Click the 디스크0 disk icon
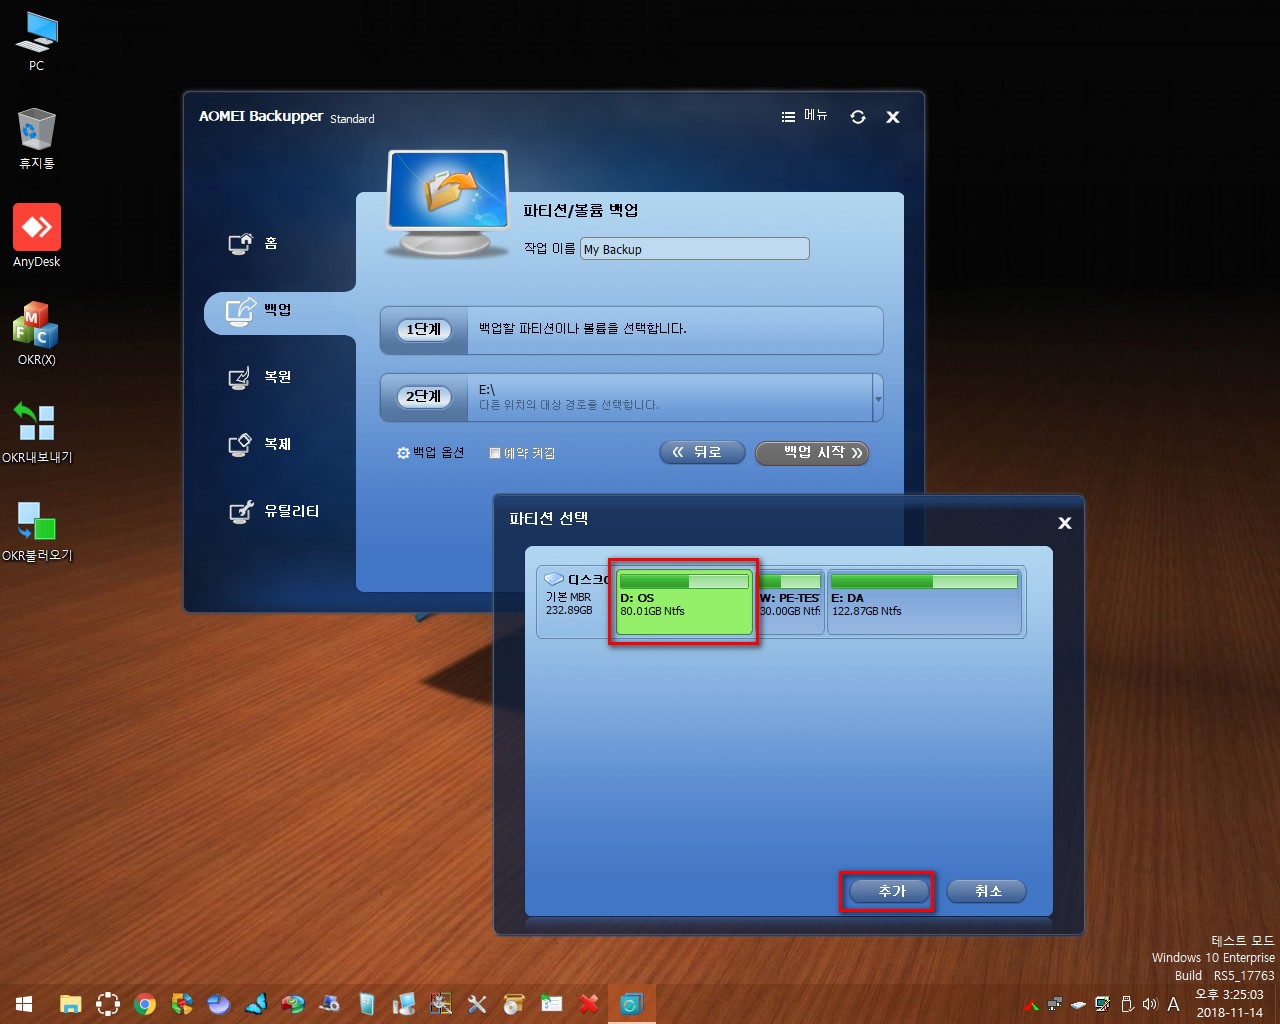 tap(554, 579)
